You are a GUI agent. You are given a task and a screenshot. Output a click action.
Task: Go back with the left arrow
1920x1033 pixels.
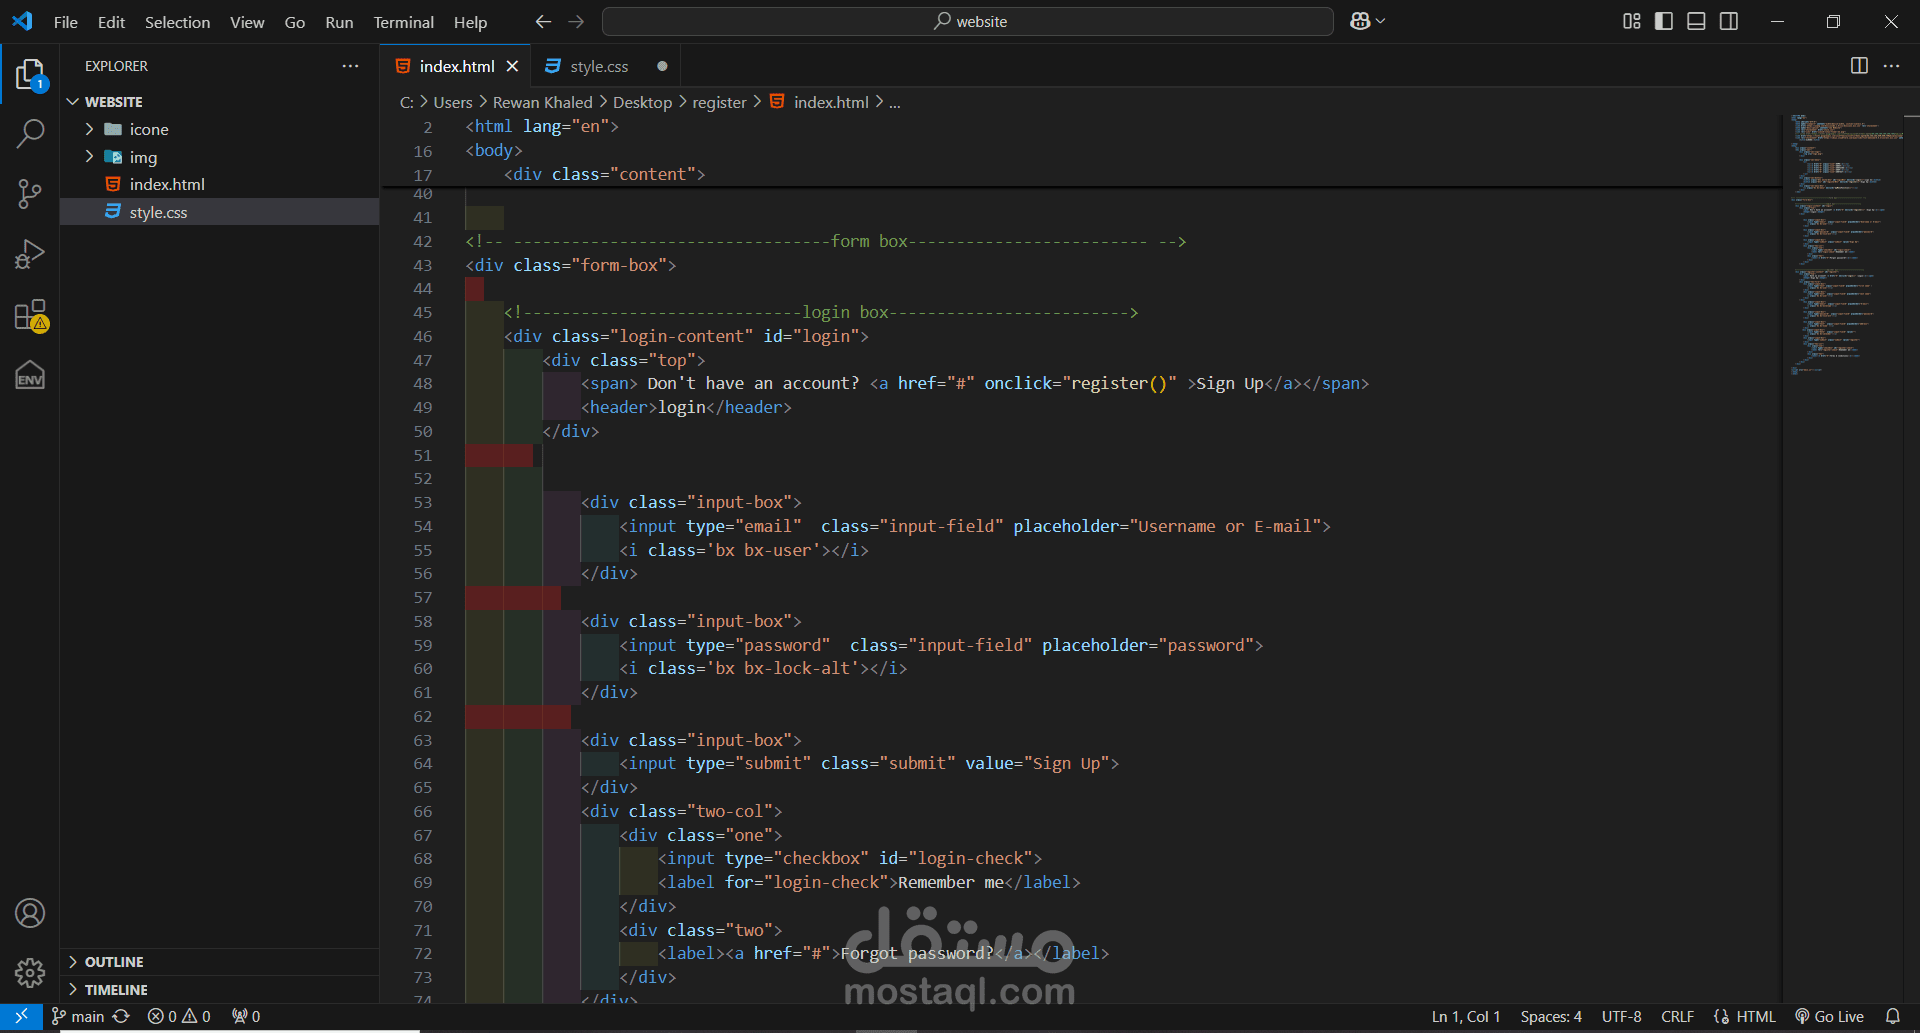(543, 21)
